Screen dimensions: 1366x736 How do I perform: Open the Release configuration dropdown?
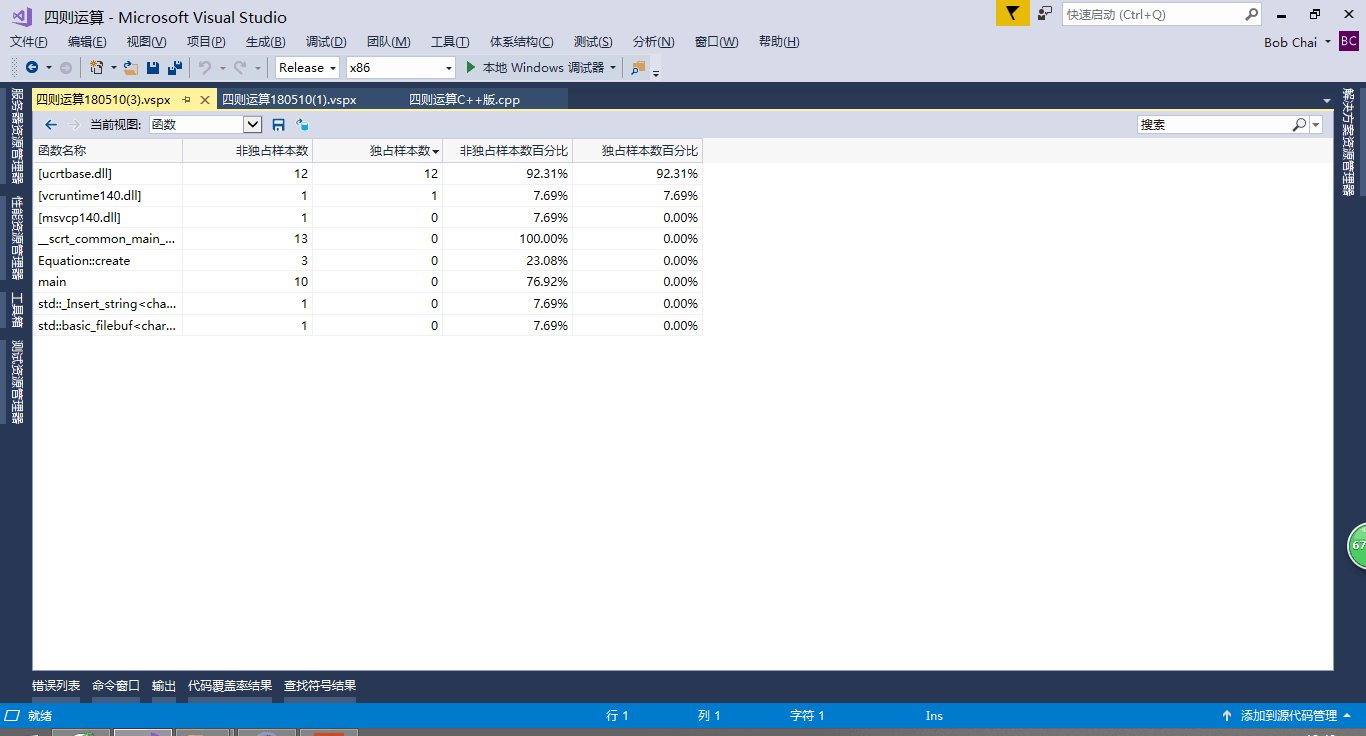308,68
